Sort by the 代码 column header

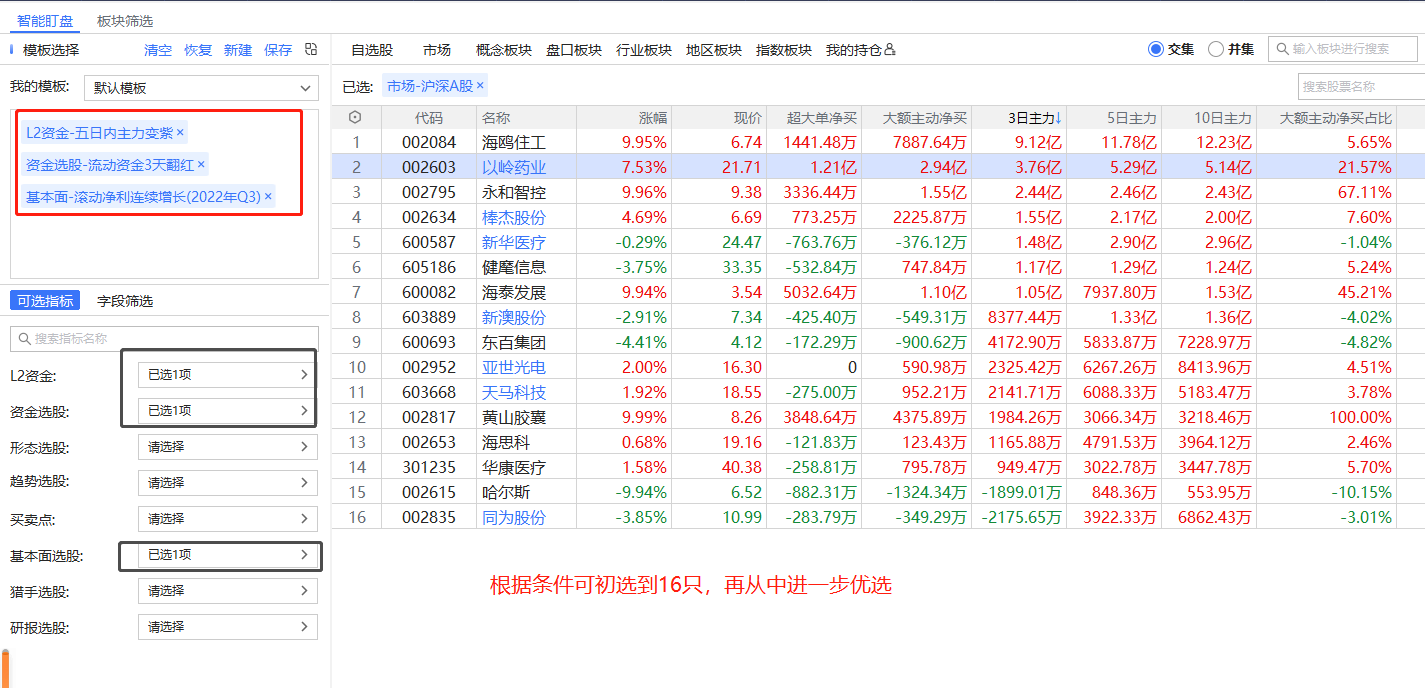[x=429, y=118]
